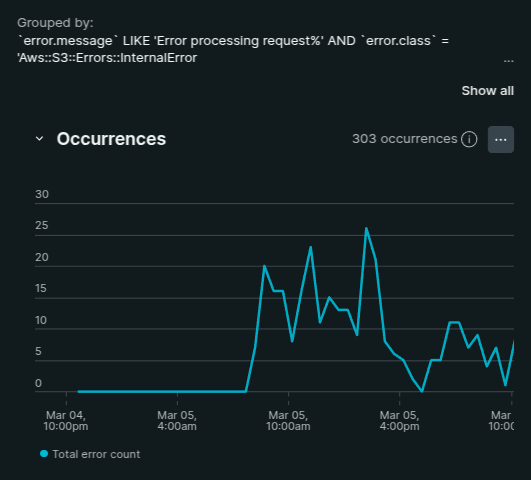The image size is (531, 480).
Task: Click the Mar 05, 4:00pm axis label
Action: point(399,420)
